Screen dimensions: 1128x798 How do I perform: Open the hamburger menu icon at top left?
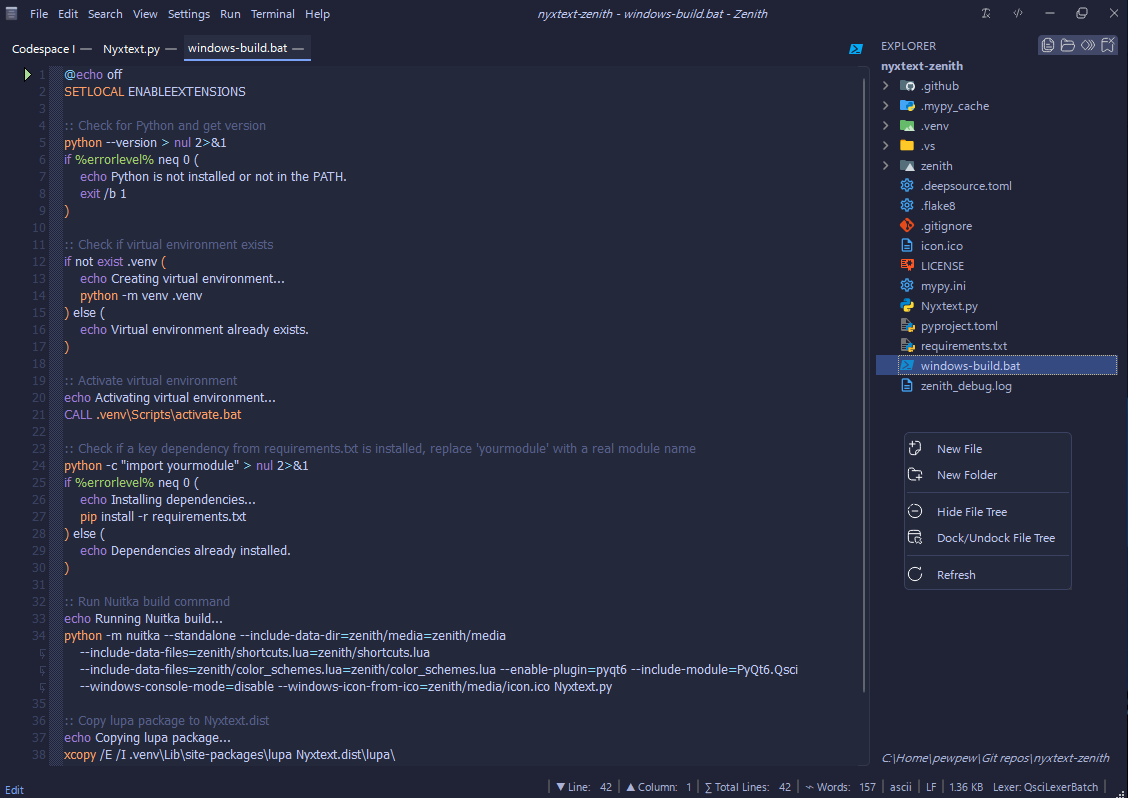click(12, 14)
